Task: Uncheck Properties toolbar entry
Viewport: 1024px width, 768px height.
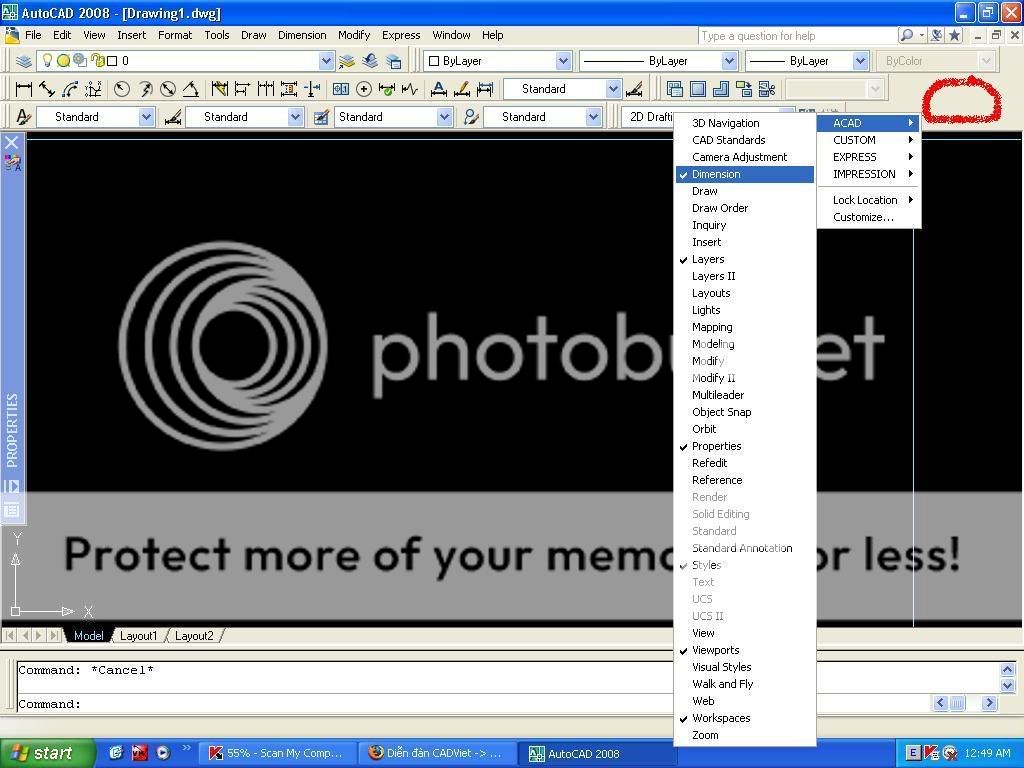Action: [744, 446]
